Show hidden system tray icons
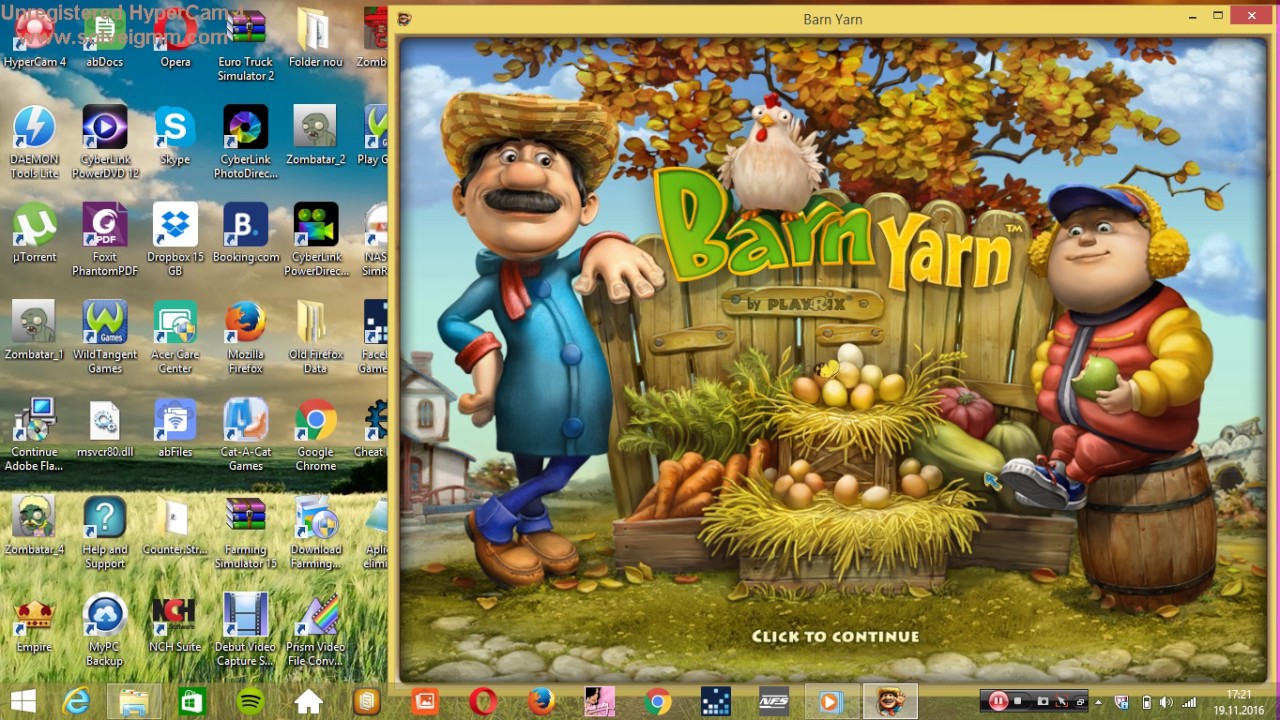This screenshot has height=720, width=1280. pyautogui.click(x=1098, y=702)
